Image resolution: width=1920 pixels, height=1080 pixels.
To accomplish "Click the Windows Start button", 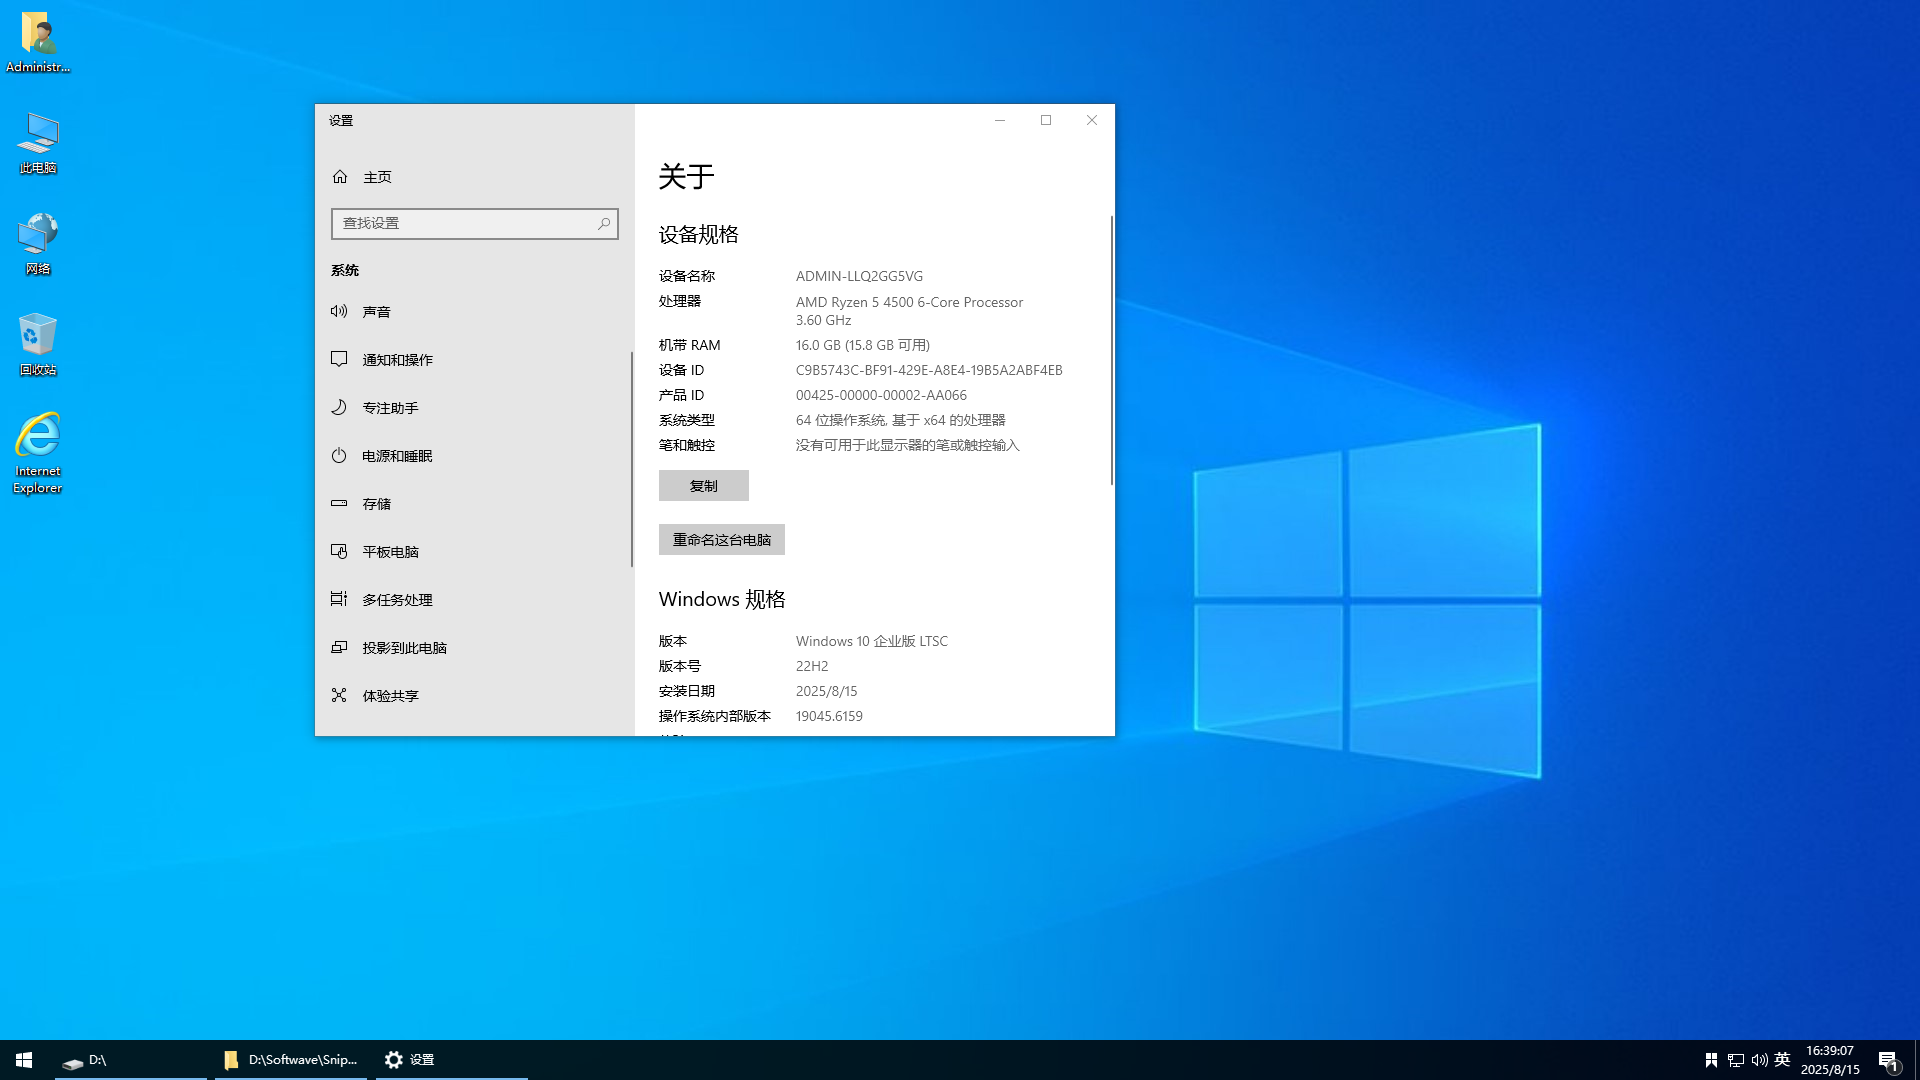I will [21, 1059].
